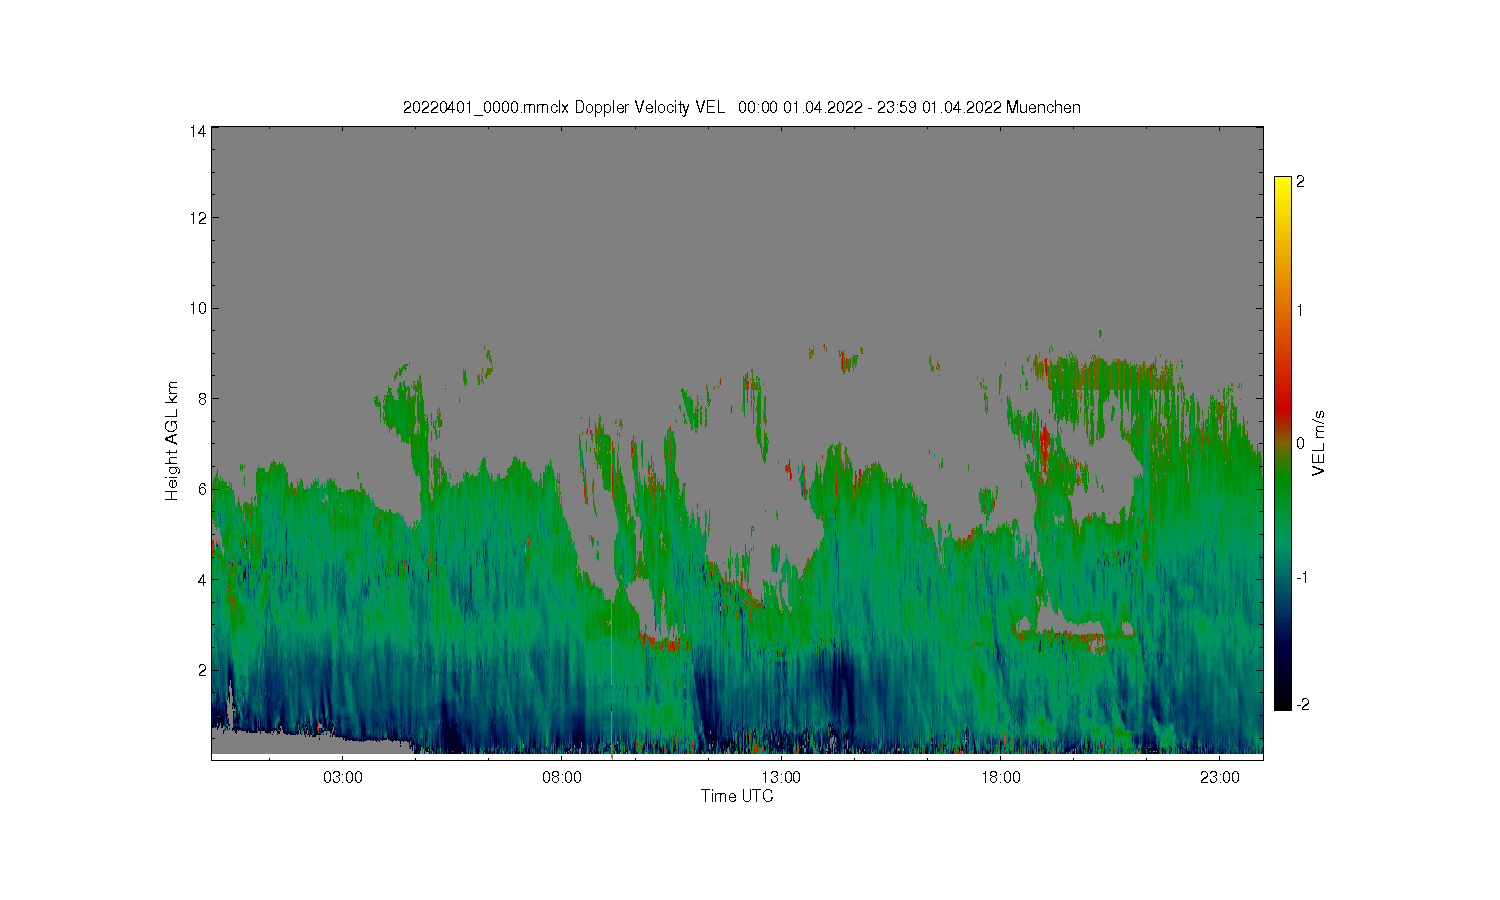Screen dimensions: 1500x900
Task: Click the filename '20220401_0000.mmclx' in the title
Action: click(x=486, y=108)
